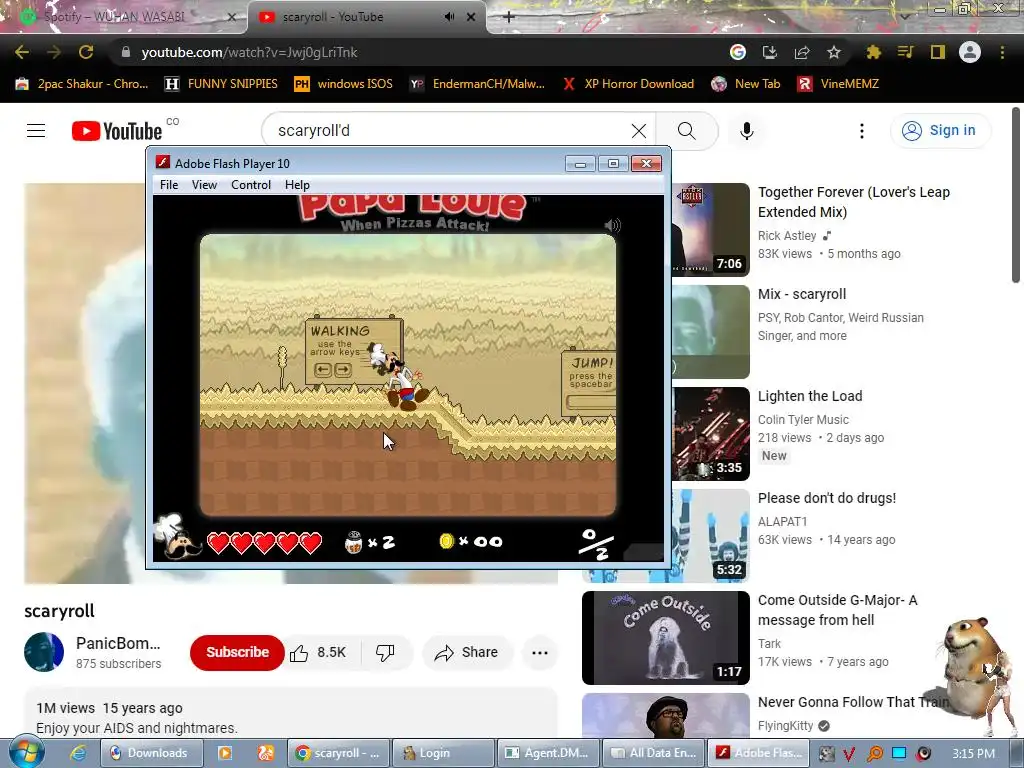This screenshot has height=768, width=1024.
Task: Open the media control playlist icon
Action: 905,52
